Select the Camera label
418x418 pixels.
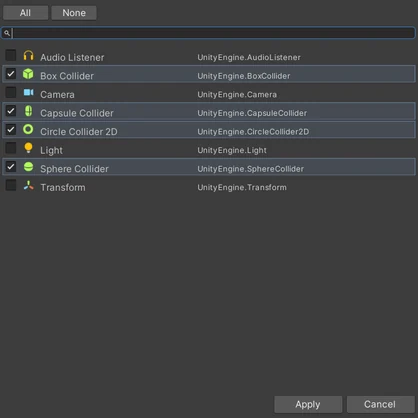pyautogui.click(x=57, y=95)
